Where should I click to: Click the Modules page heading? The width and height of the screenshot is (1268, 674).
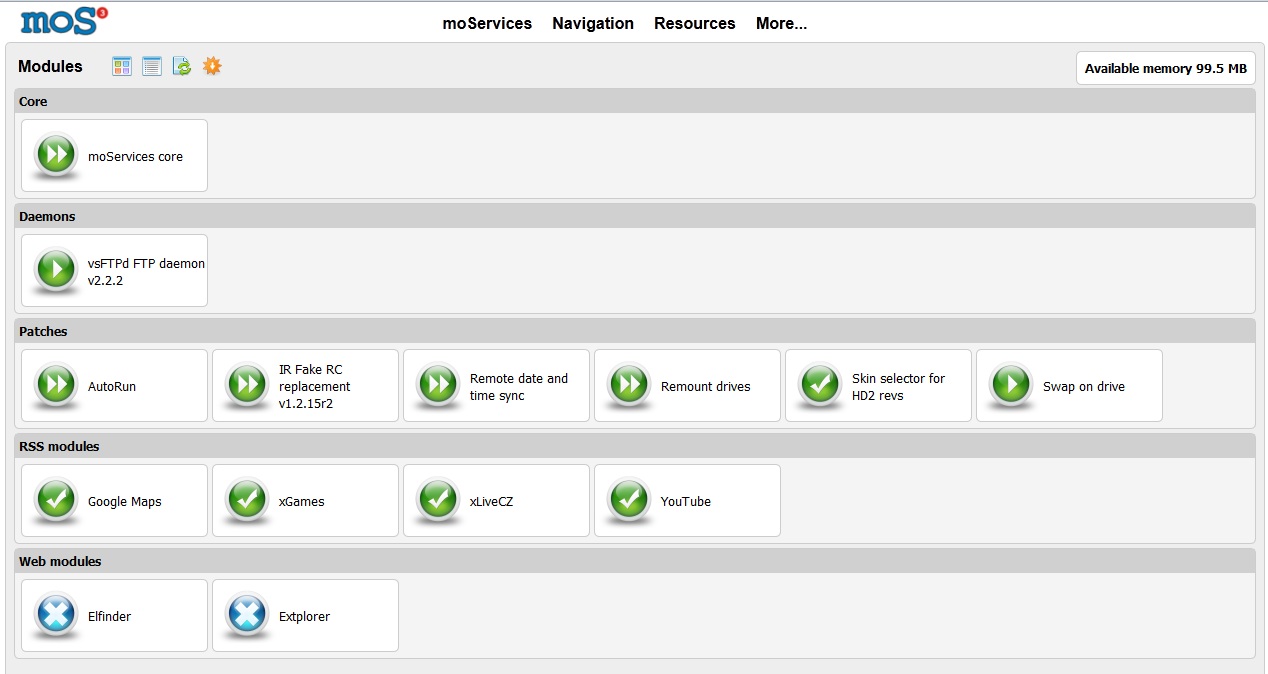click(50, 66)
